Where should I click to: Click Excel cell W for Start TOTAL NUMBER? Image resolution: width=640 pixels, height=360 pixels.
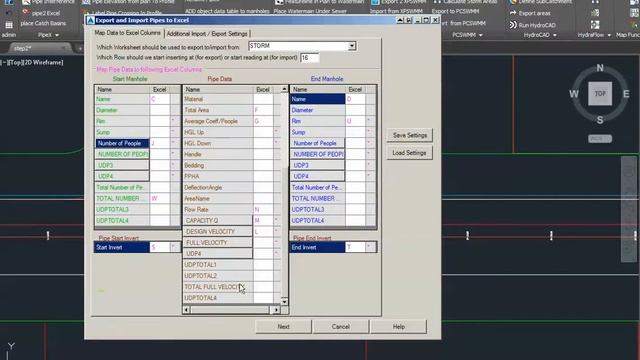click(x=160, y=198)
